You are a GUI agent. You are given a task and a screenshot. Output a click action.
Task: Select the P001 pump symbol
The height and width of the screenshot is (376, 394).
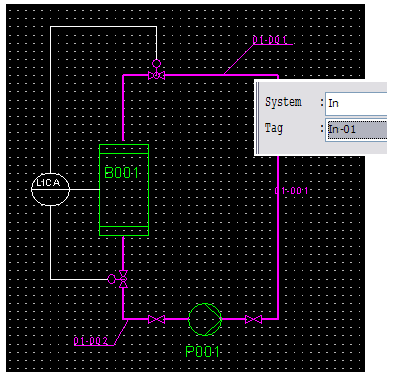[x=205, y=319]
